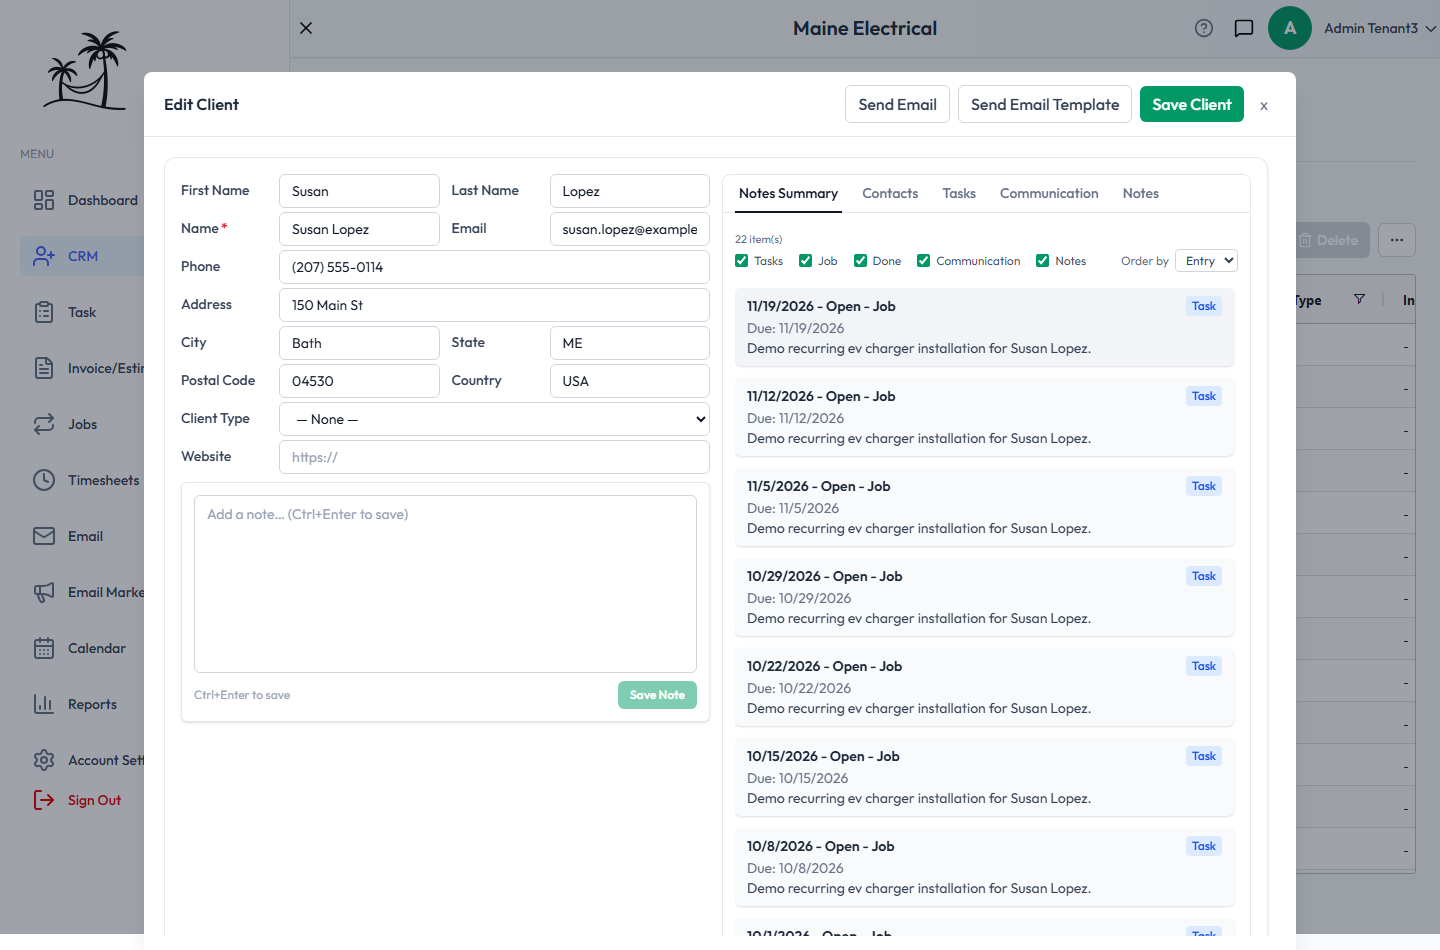Click the Send Email Template button
This screenshot has height=950, width=1440.
1045,104
